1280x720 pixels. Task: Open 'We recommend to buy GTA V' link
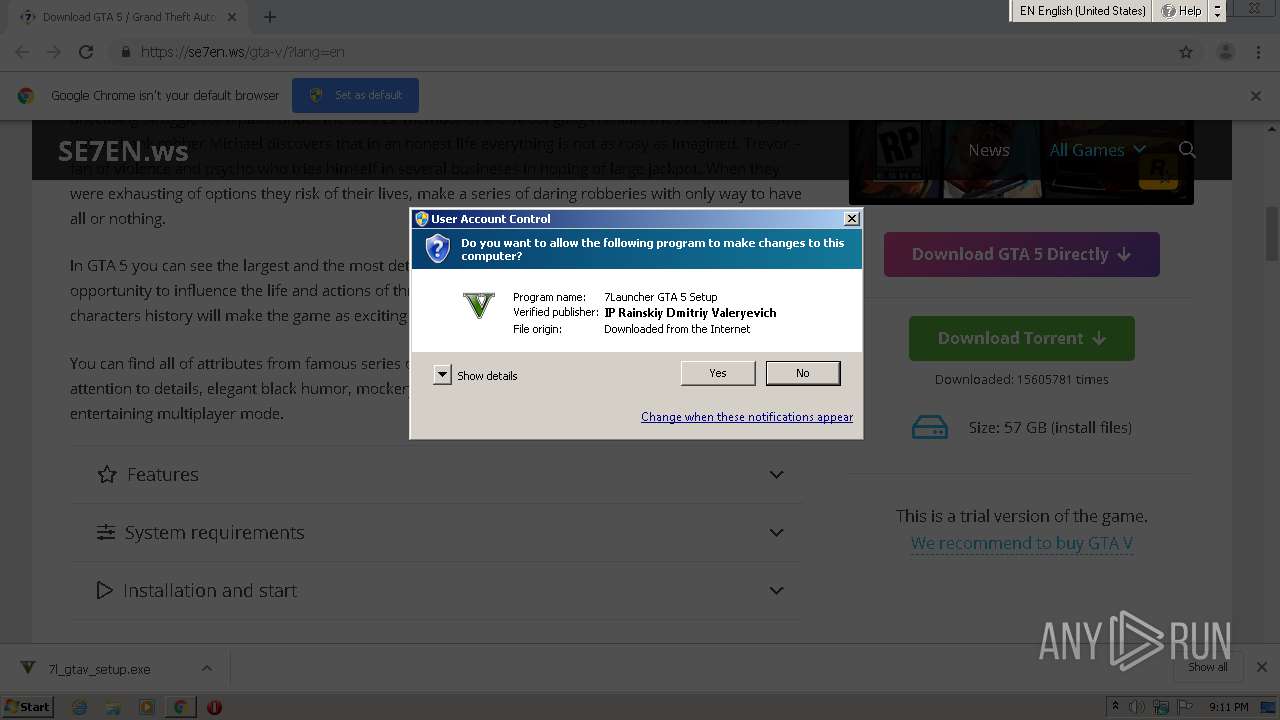pyautogui.click(x=1021, y=543)
